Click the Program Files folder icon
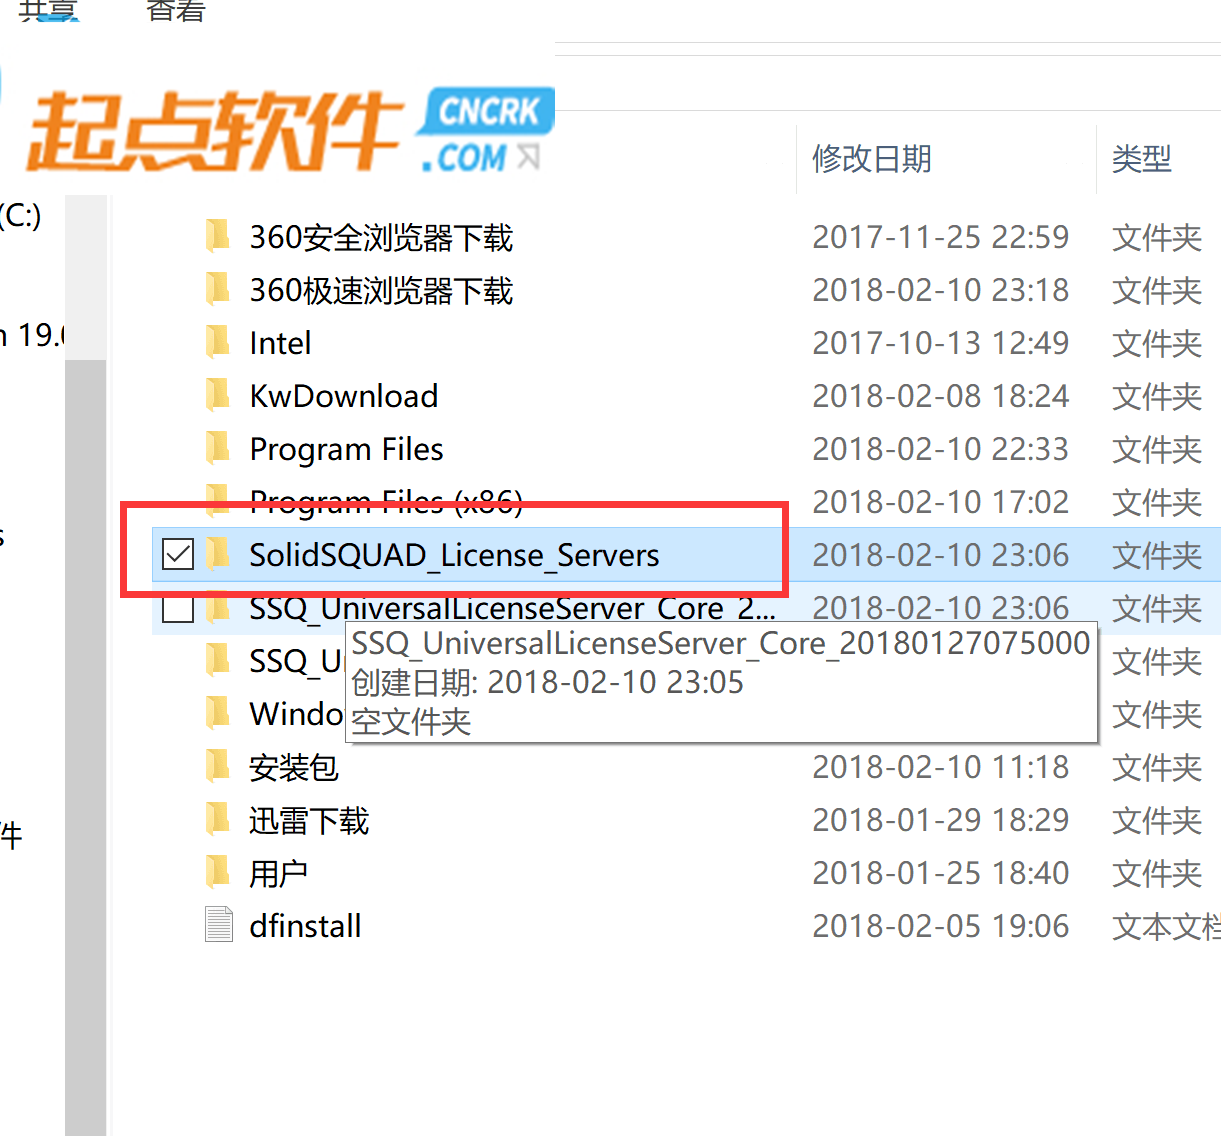Viewport: 1221px width, 1136px height. pyautogui.click(x=218, y=449)
